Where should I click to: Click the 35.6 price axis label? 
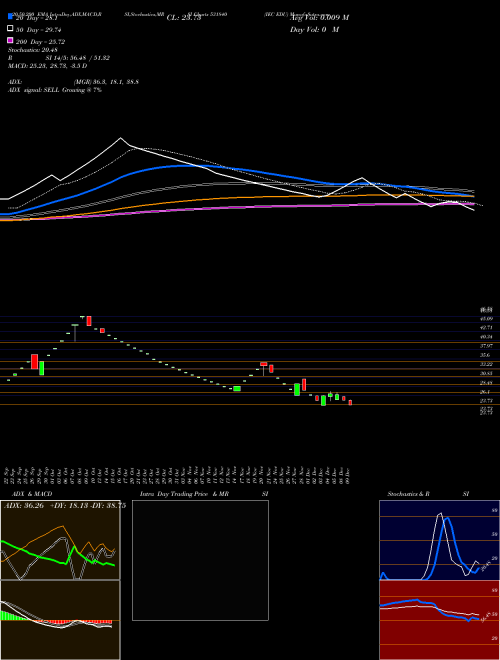tap(485, 355)
